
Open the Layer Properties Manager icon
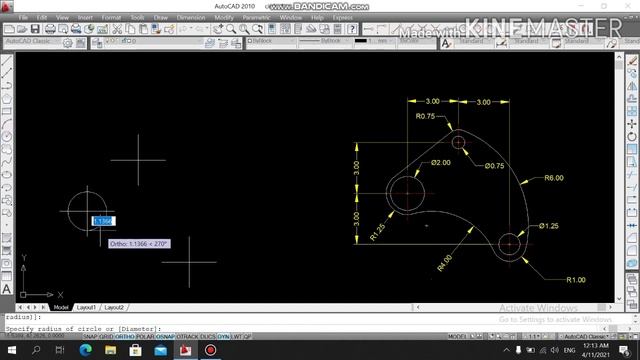tap(97, 42)
